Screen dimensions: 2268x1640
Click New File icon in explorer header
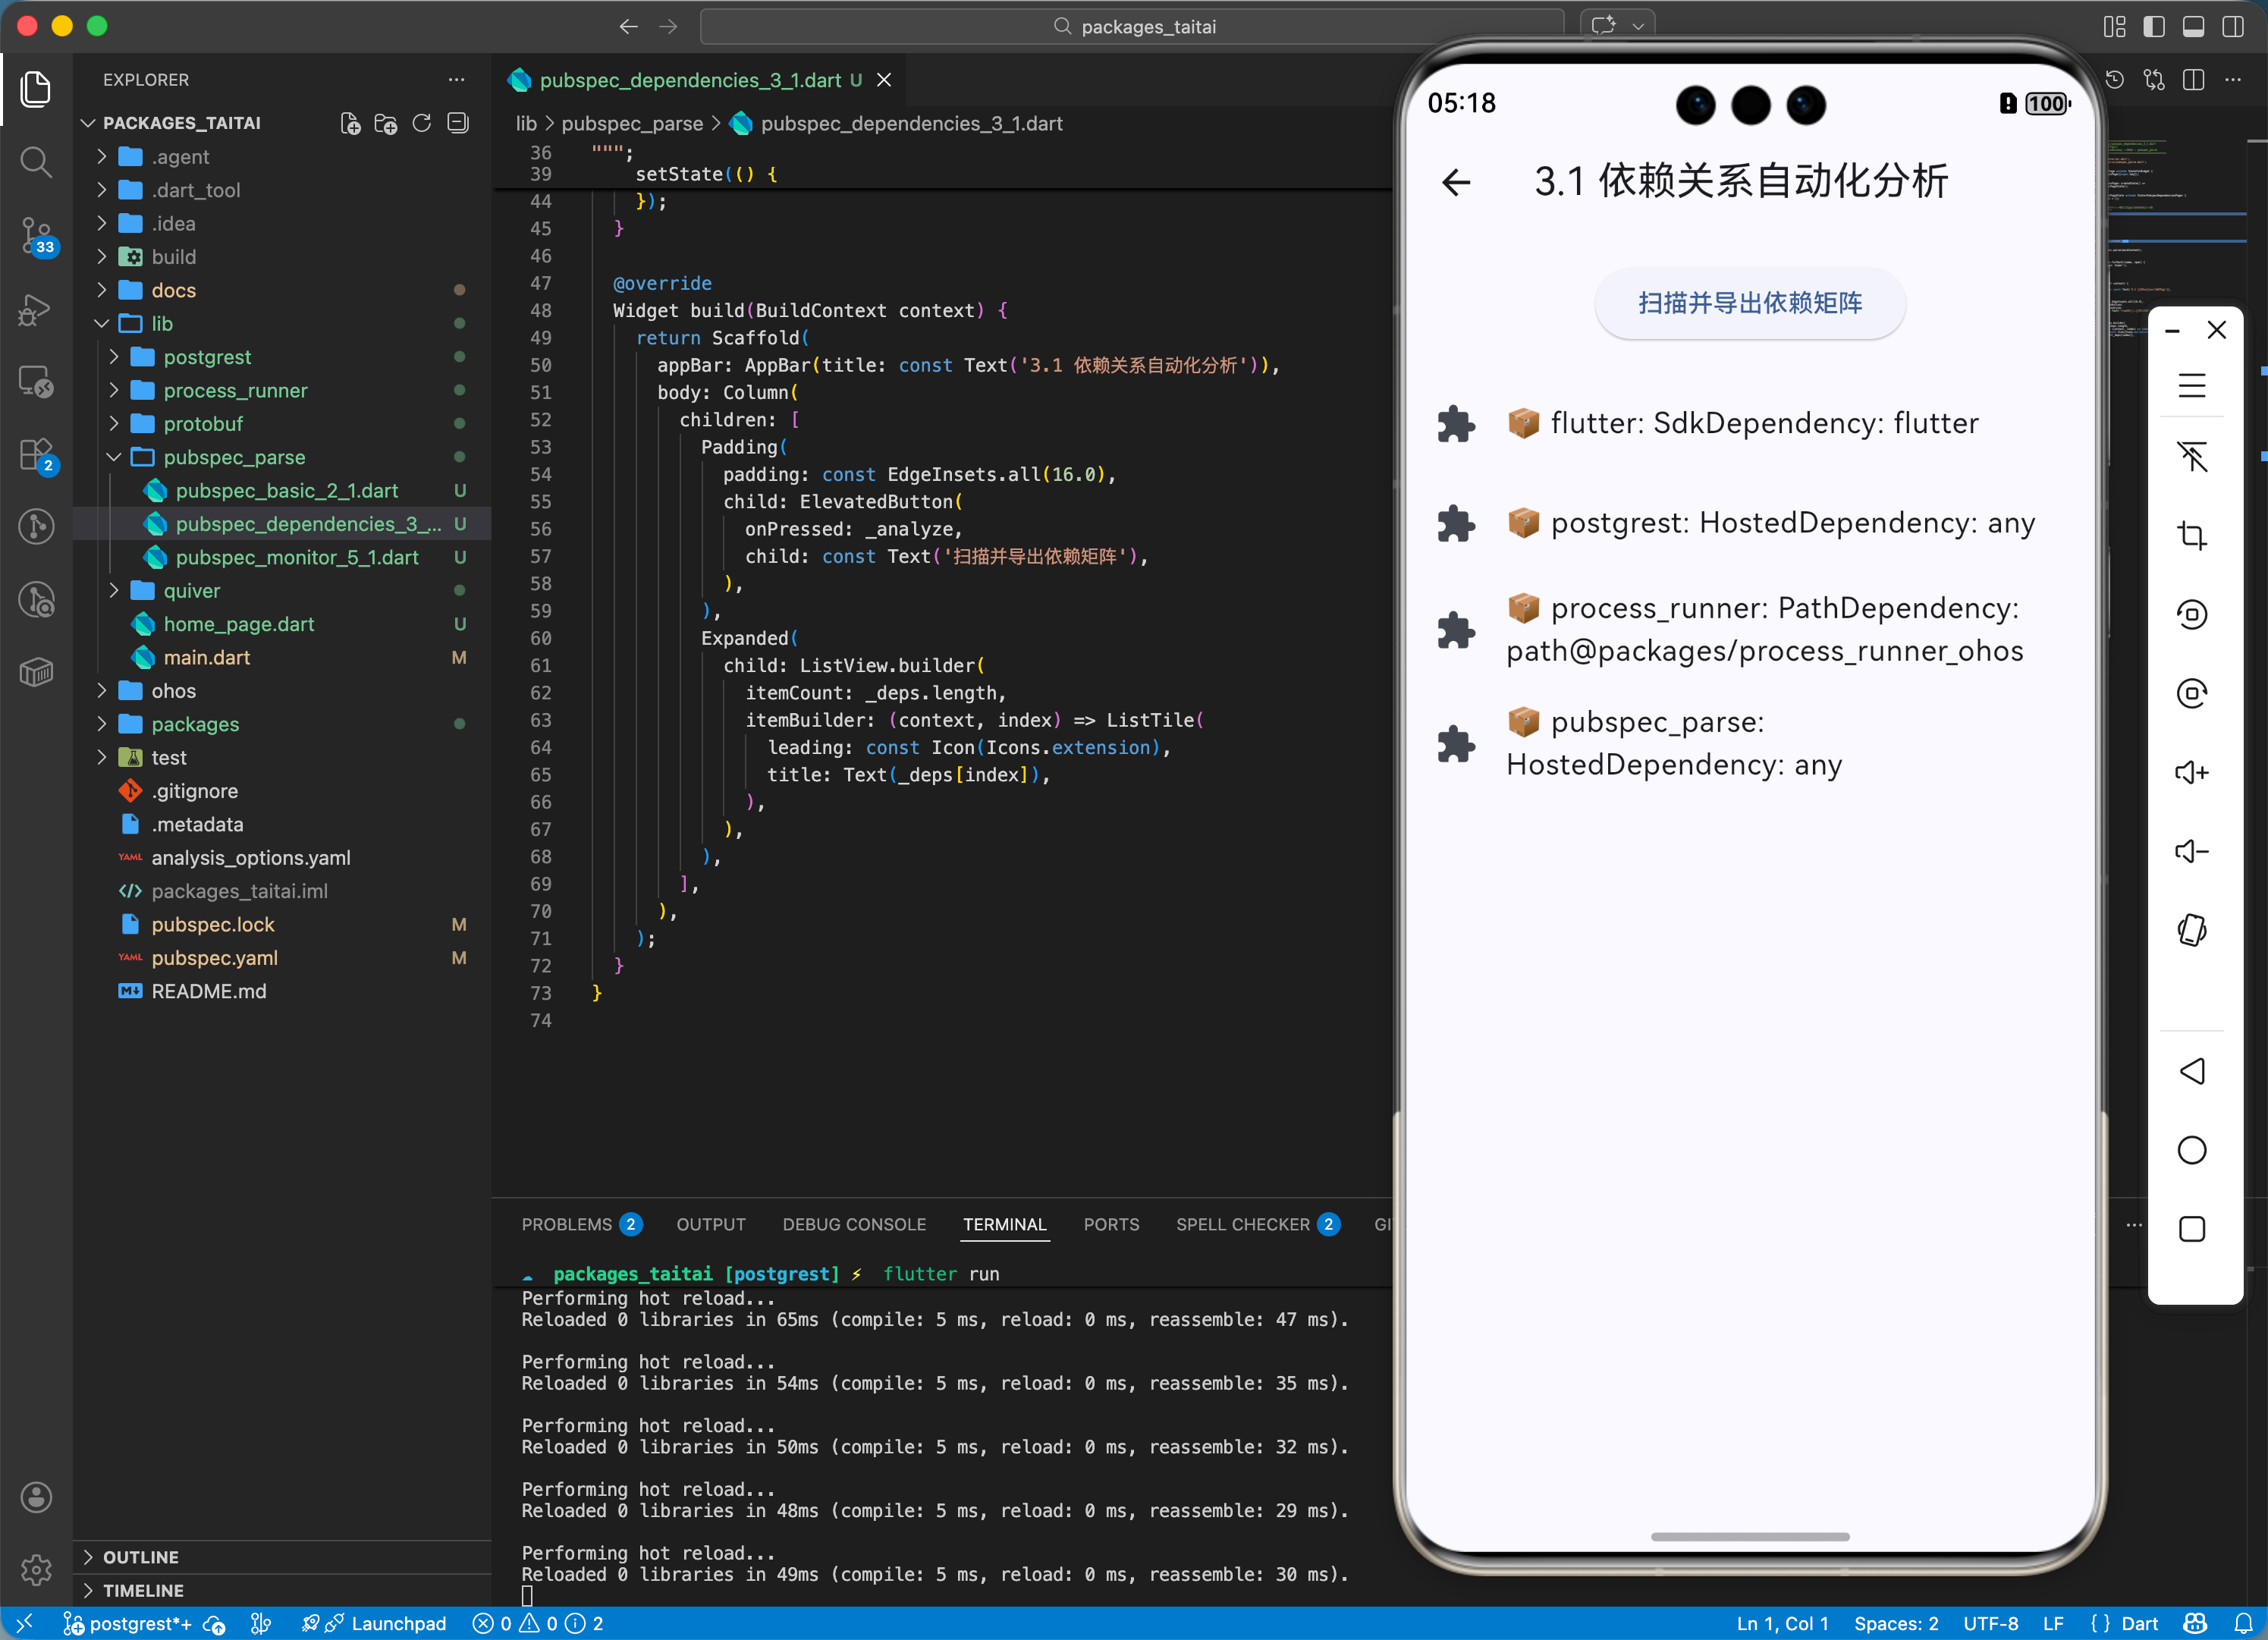[350, 123]
